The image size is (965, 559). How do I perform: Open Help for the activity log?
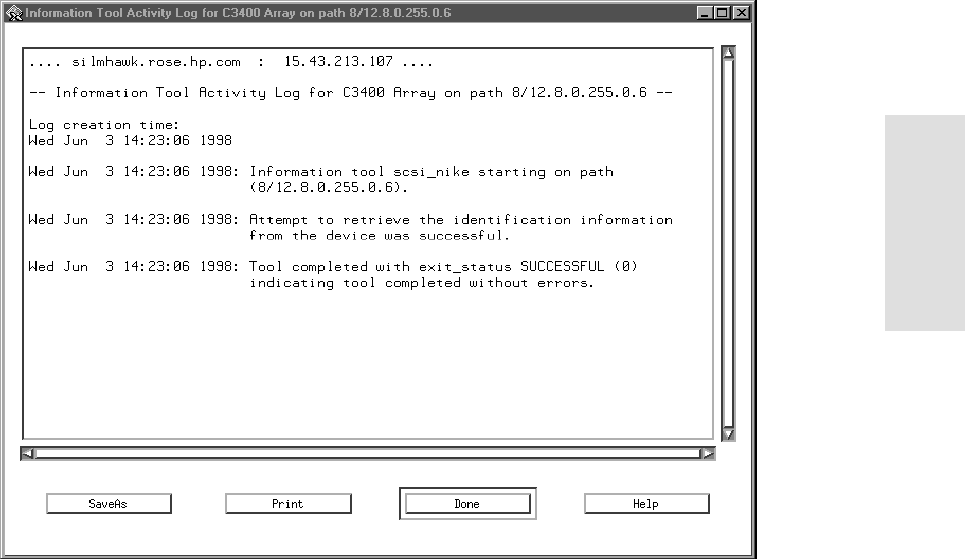(x=646, y=504)
